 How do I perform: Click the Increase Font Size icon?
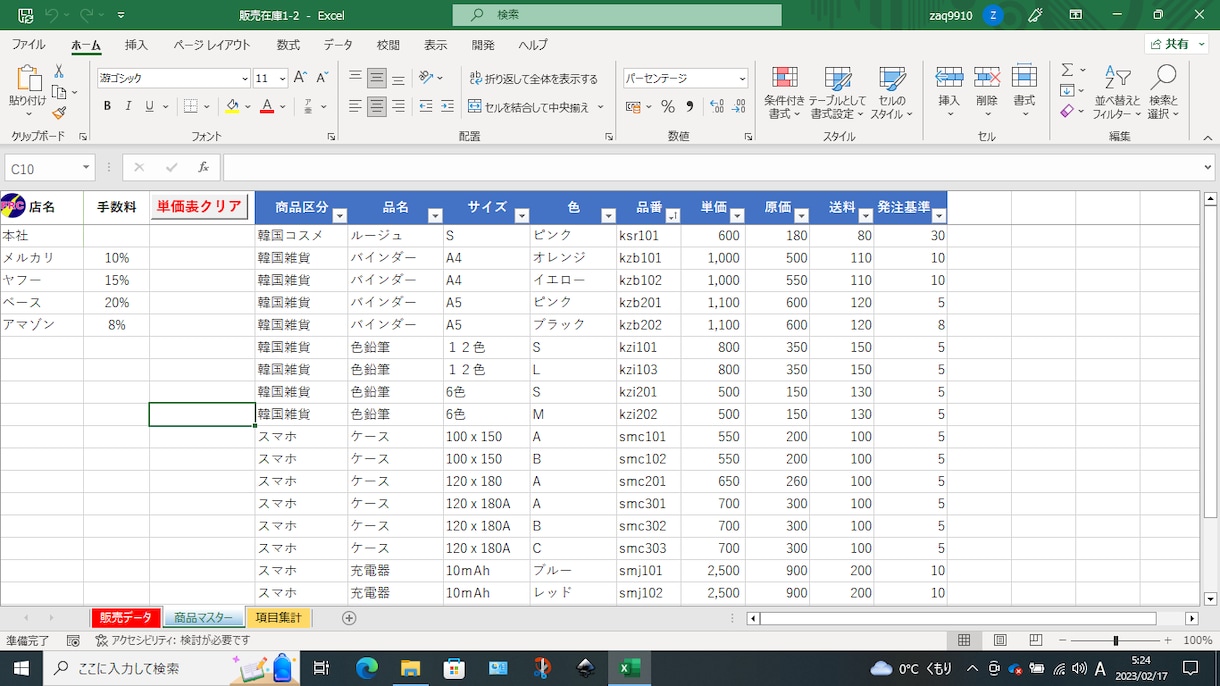pos(301,78)
